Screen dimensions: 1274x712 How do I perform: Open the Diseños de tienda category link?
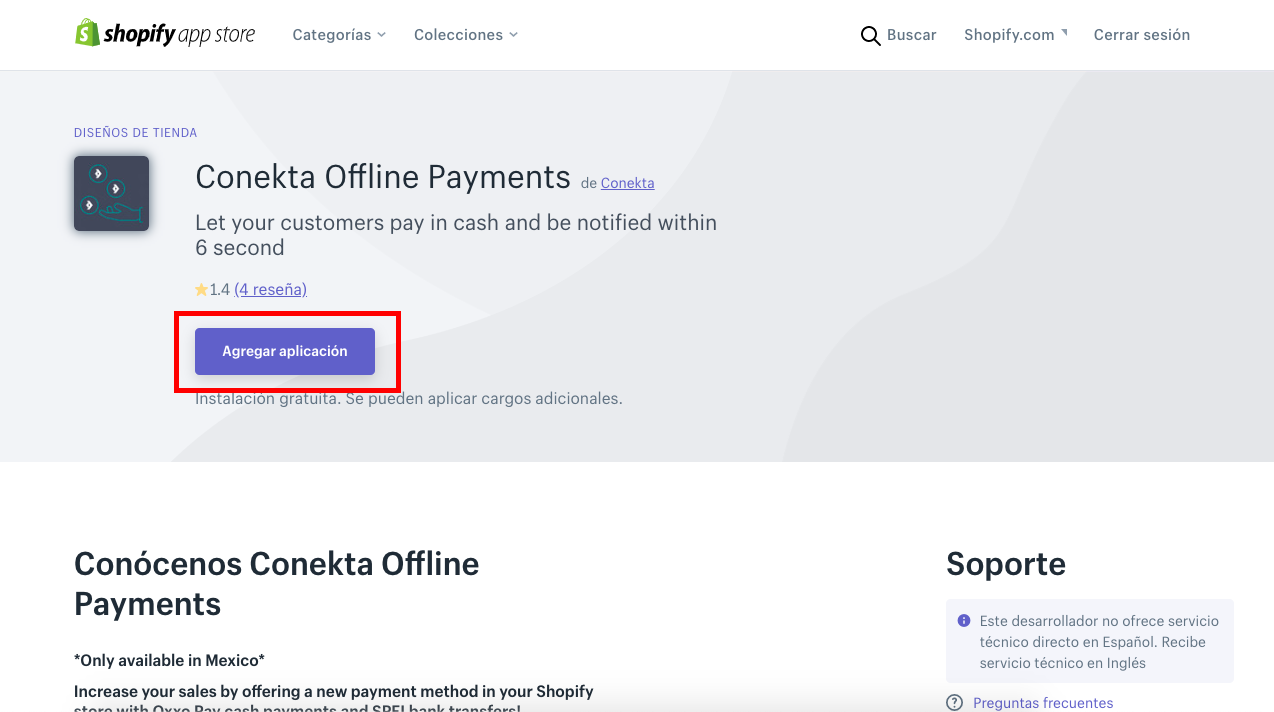click(x=135, y=132)
